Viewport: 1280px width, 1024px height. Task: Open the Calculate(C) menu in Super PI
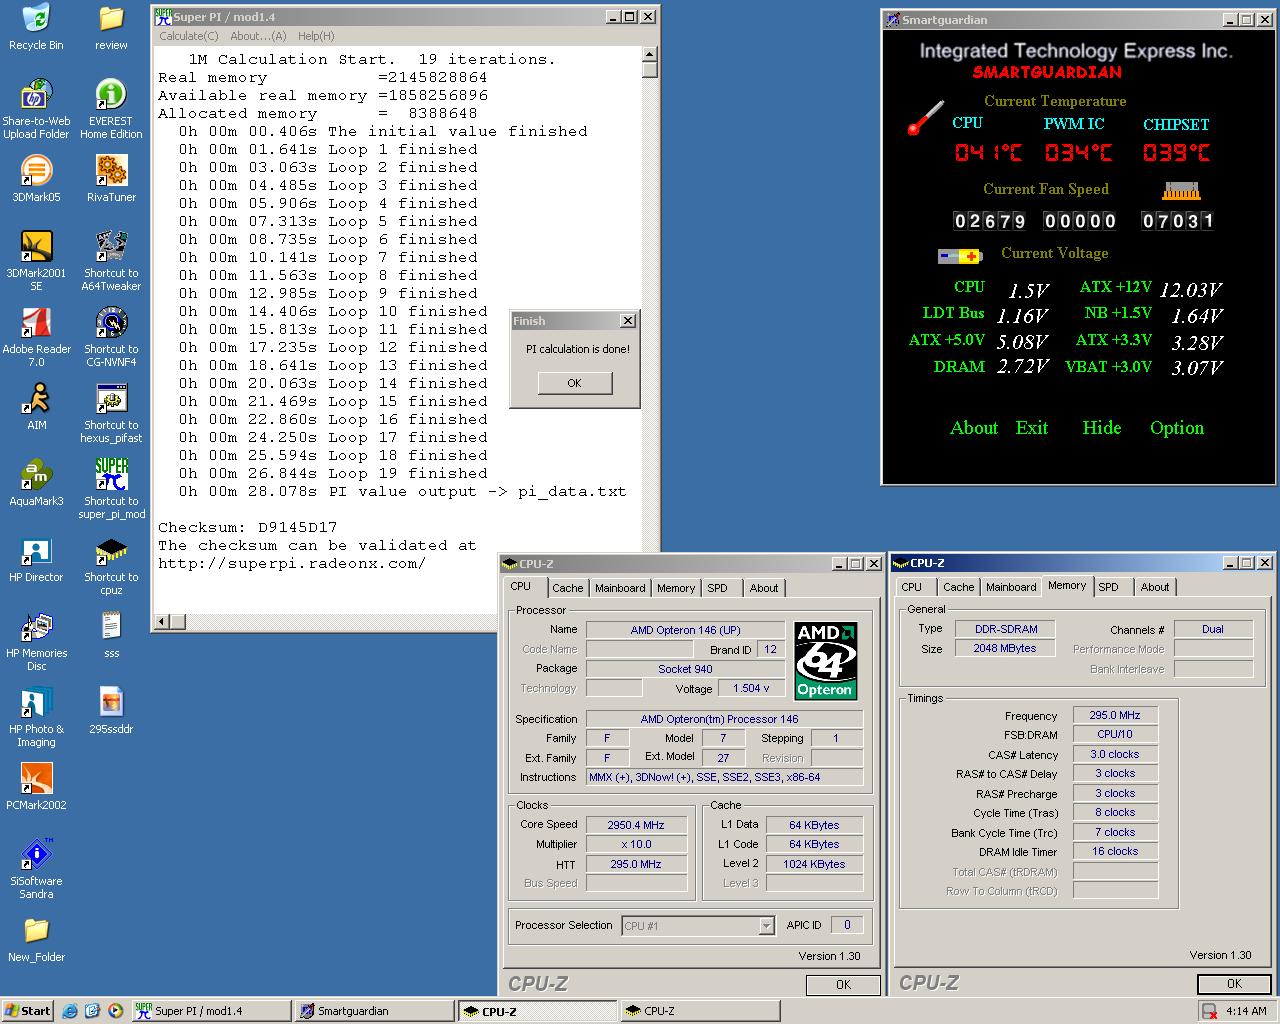coord(189,36)
